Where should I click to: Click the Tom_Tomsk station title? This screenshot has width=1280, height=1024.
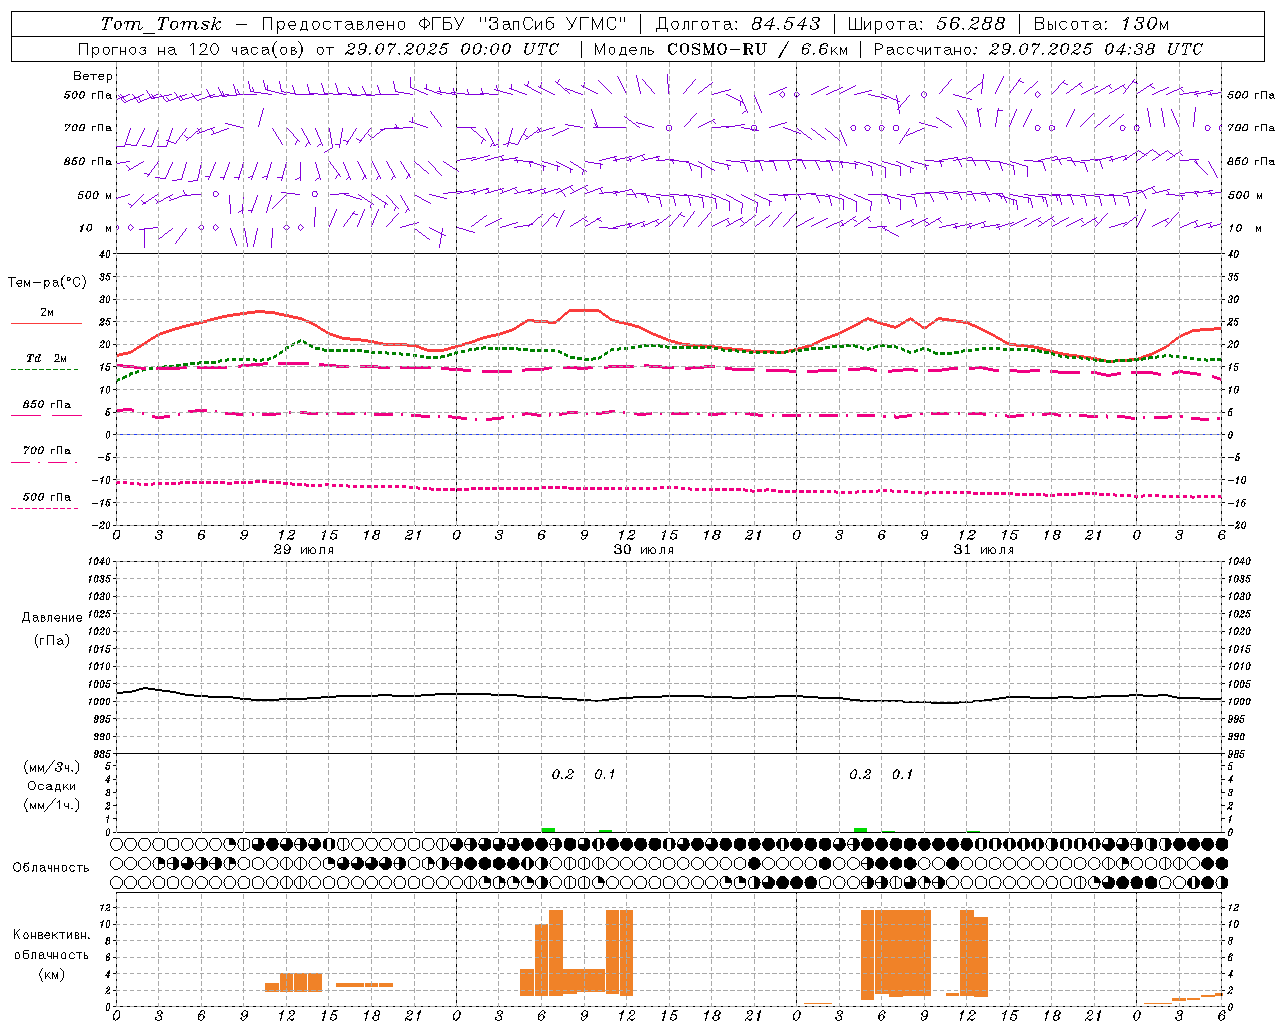click(x=161, y=24)
